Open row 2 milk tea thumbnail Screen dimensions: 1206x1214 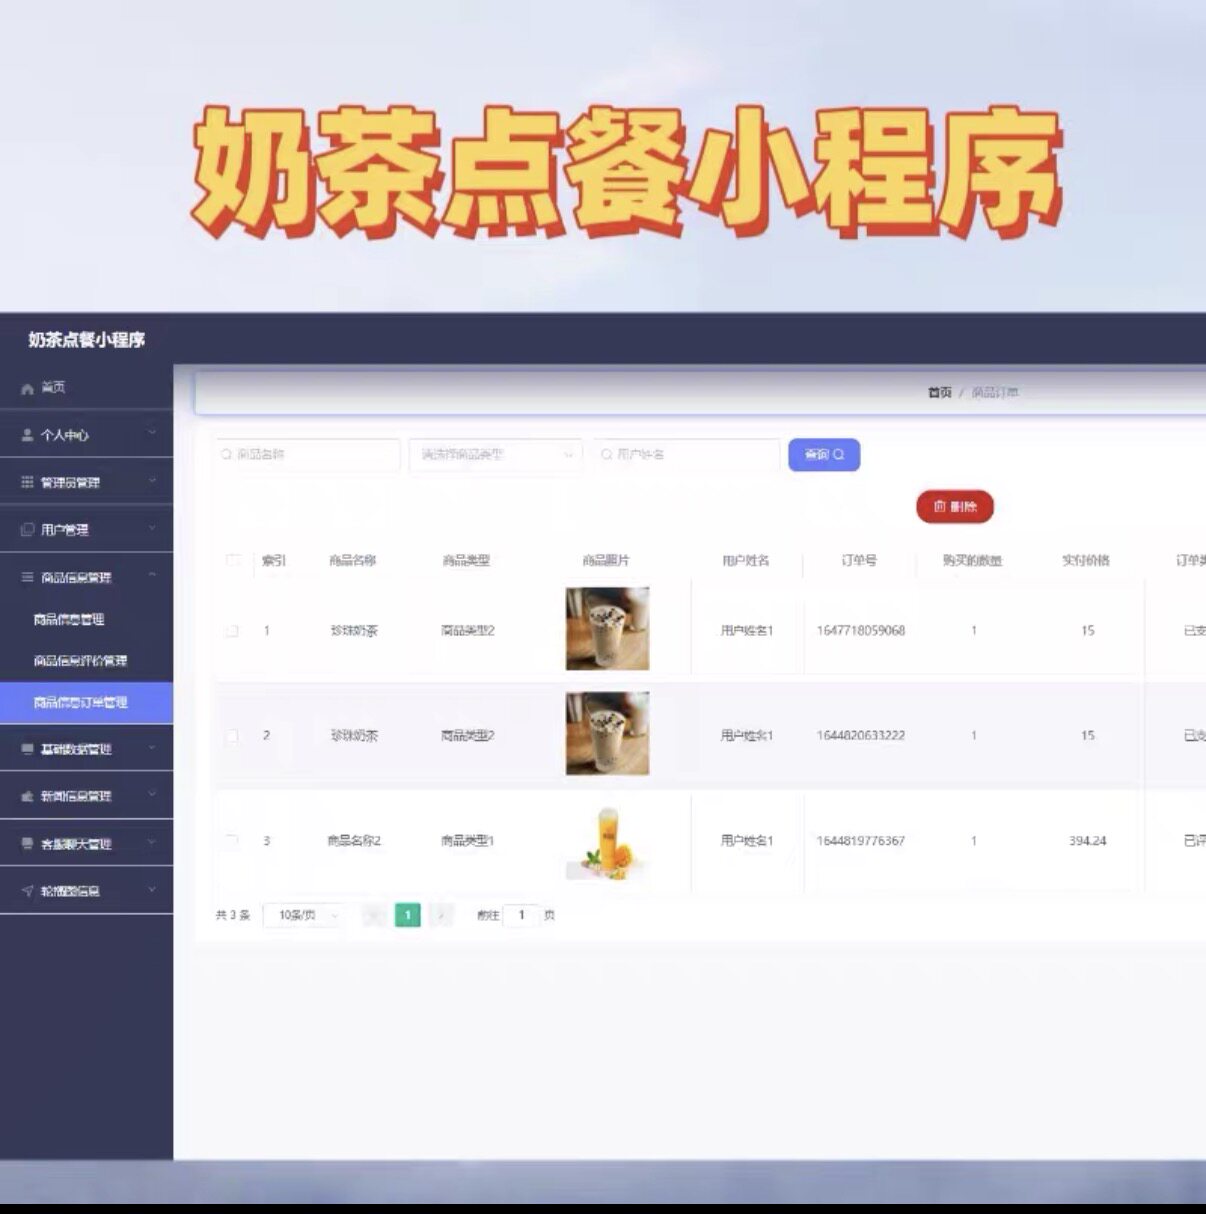pyautogui.click(x=608, y=734)
